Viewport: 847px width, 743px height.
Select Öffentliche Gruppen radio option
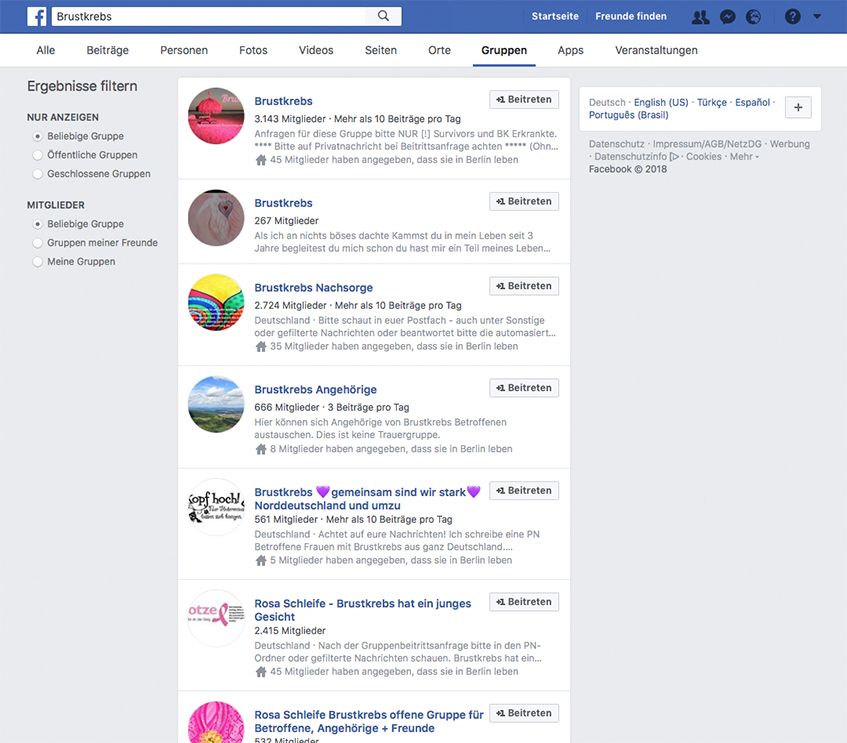[x=38, y=155]
